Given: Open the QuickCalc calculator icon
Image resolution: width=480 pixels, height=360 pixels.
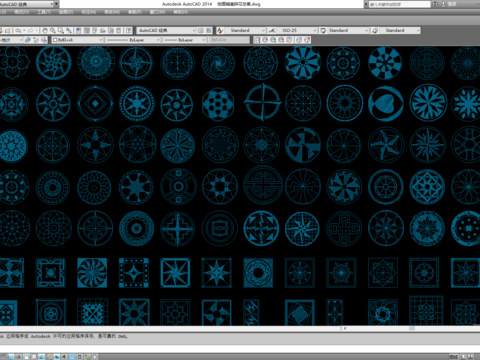Looking at the screenshot, I should (119, 30).
